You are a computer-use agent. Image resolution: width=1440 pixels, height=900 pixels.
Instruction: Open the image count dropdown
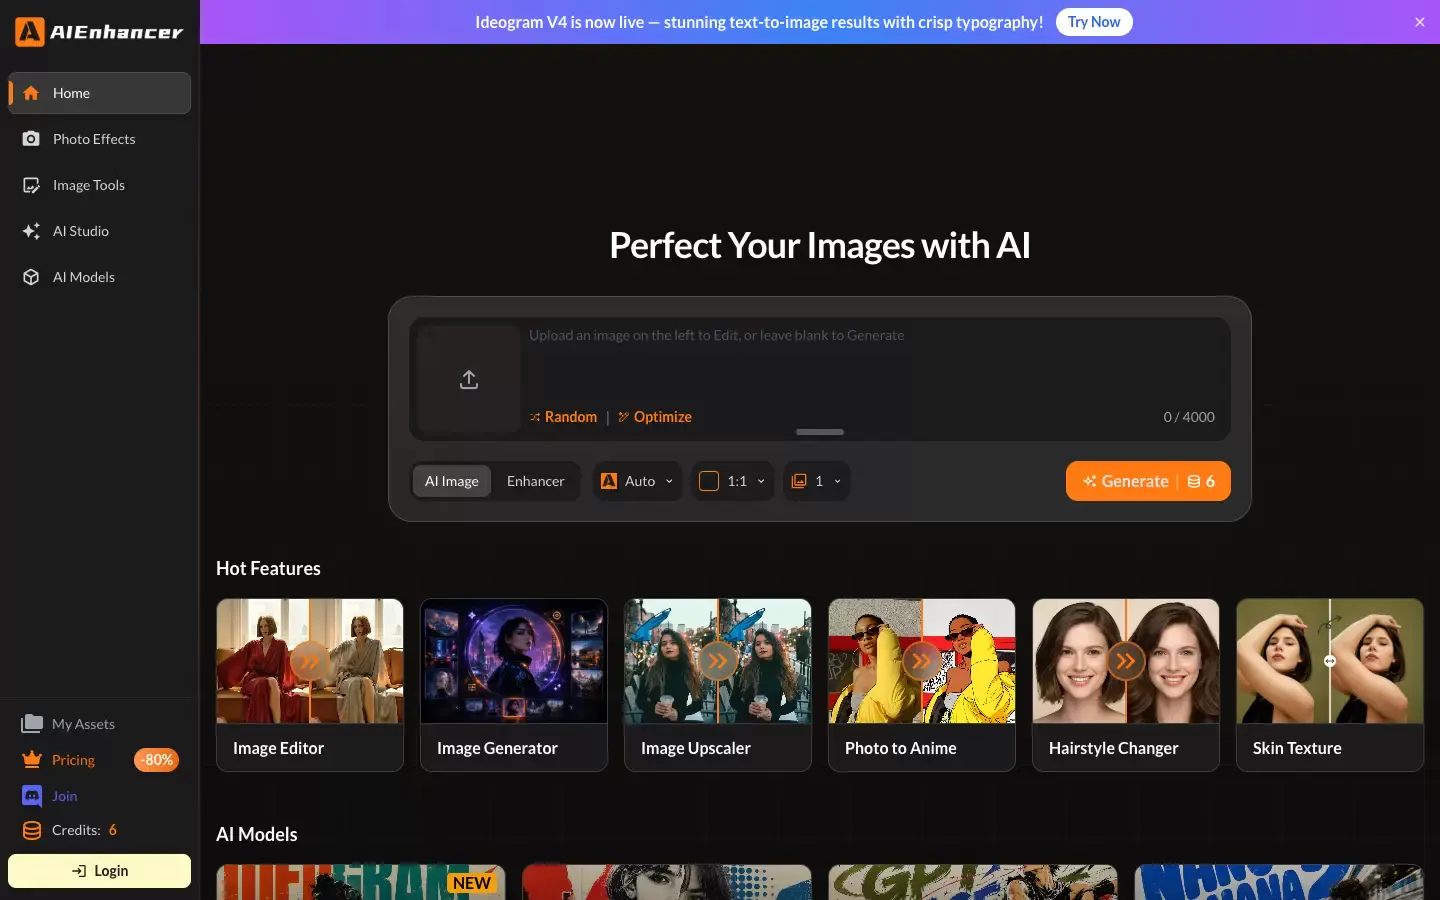click(816, 481)
